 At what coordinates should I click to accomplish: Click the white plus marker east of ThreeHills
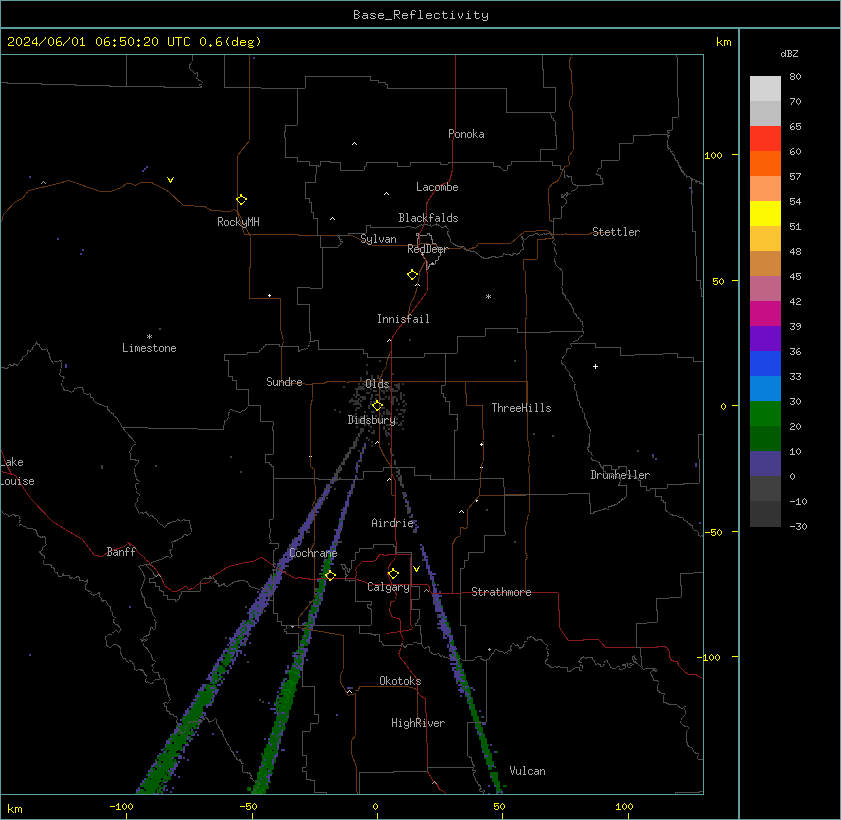595,367
